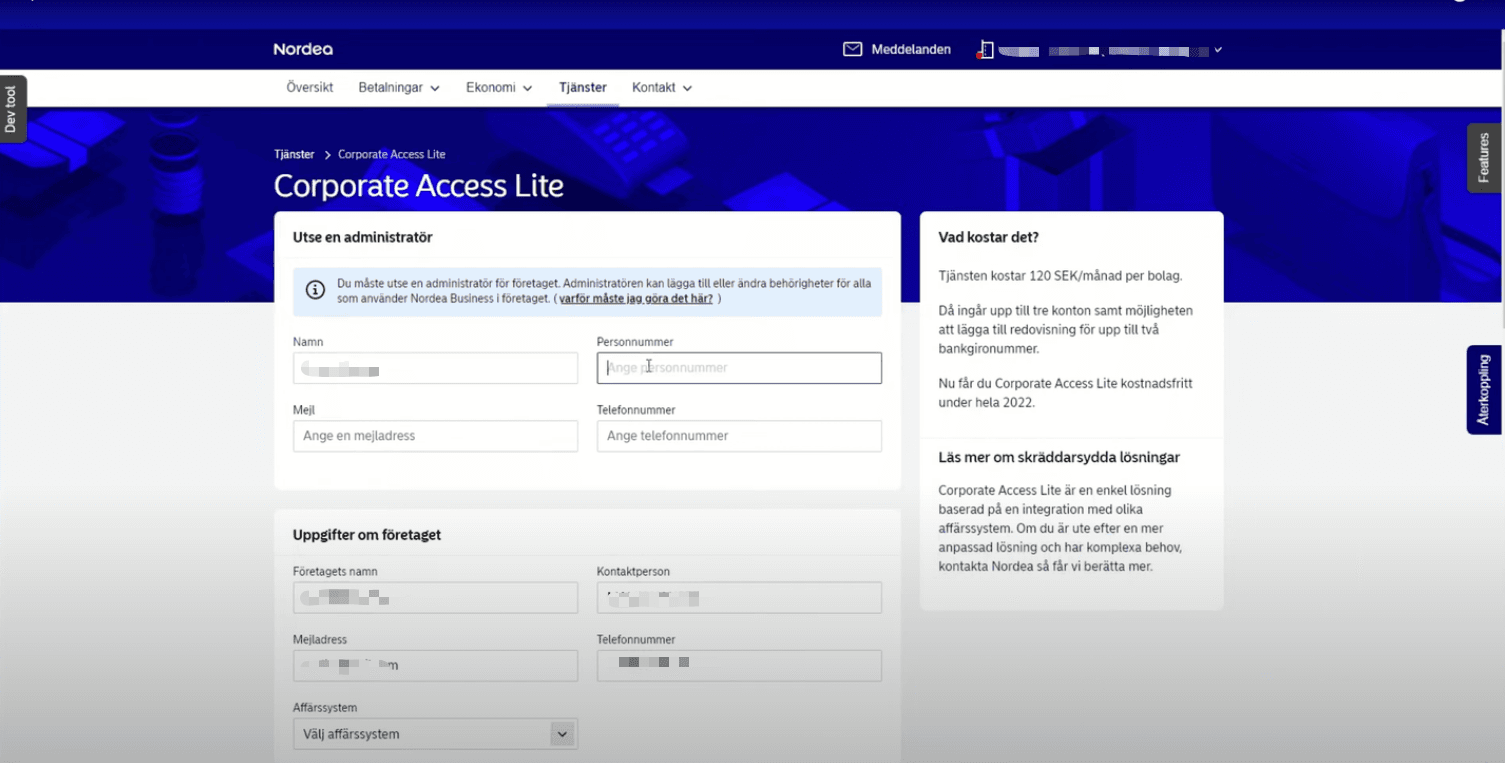Click the company Mejladress field
The height and width of the screenshot is (763, 1505).
[435, 666]
